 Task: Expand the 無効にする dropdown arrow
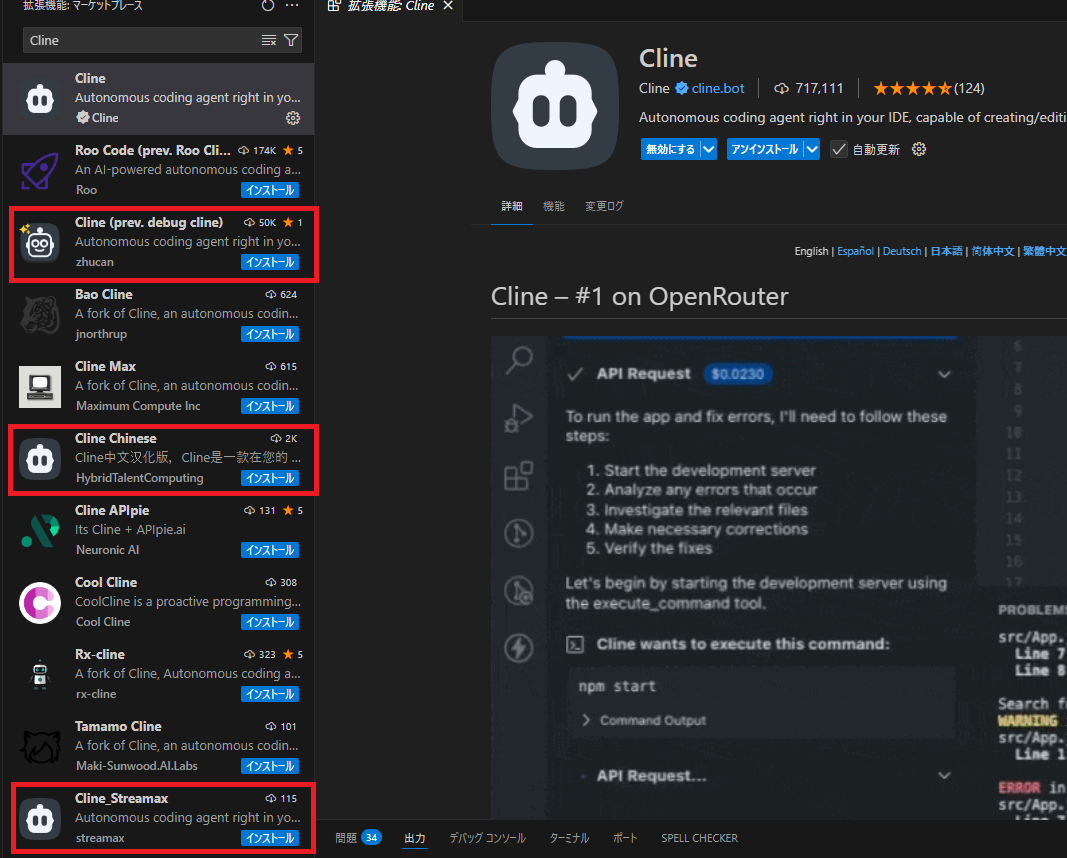click(x=708, y=149)
